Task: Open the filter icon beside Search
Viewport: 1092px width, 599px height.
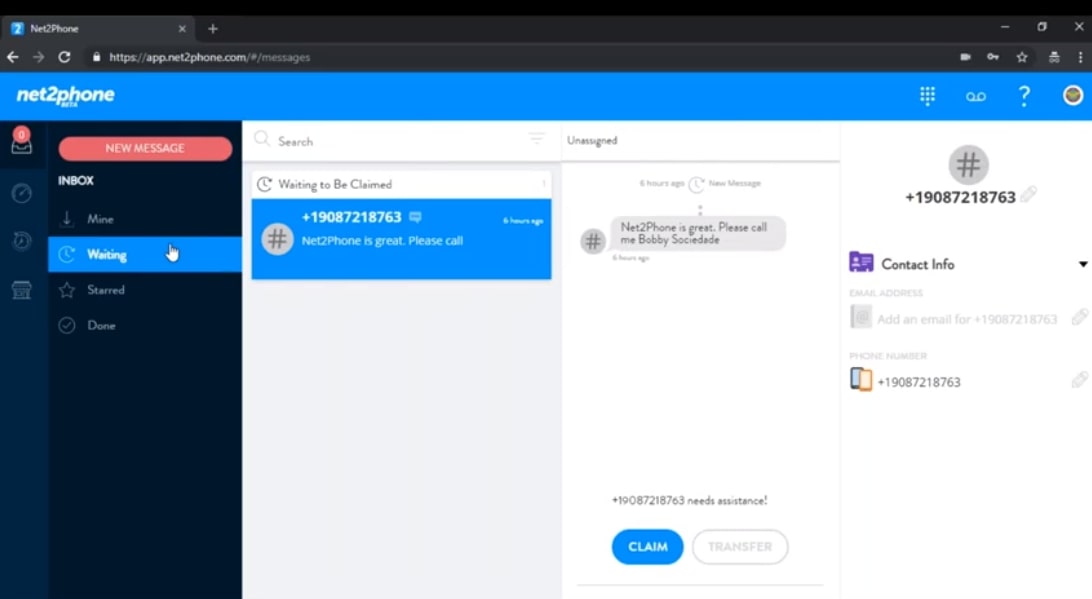Action: 536,139
